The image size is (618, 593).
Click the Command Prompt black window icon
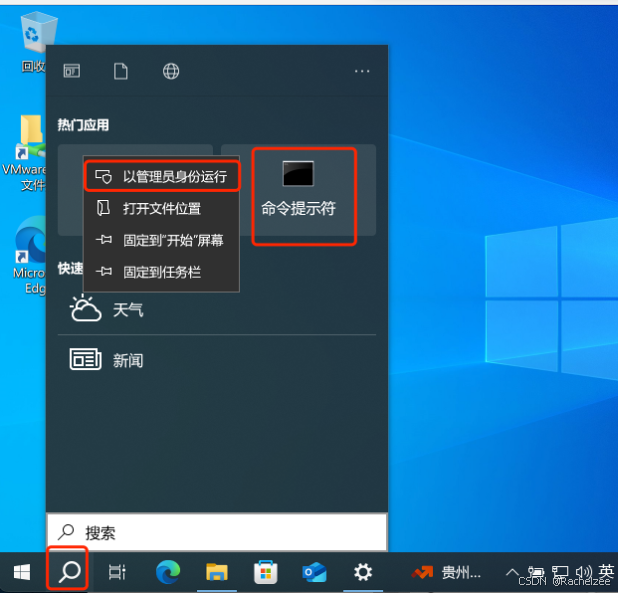298,173
